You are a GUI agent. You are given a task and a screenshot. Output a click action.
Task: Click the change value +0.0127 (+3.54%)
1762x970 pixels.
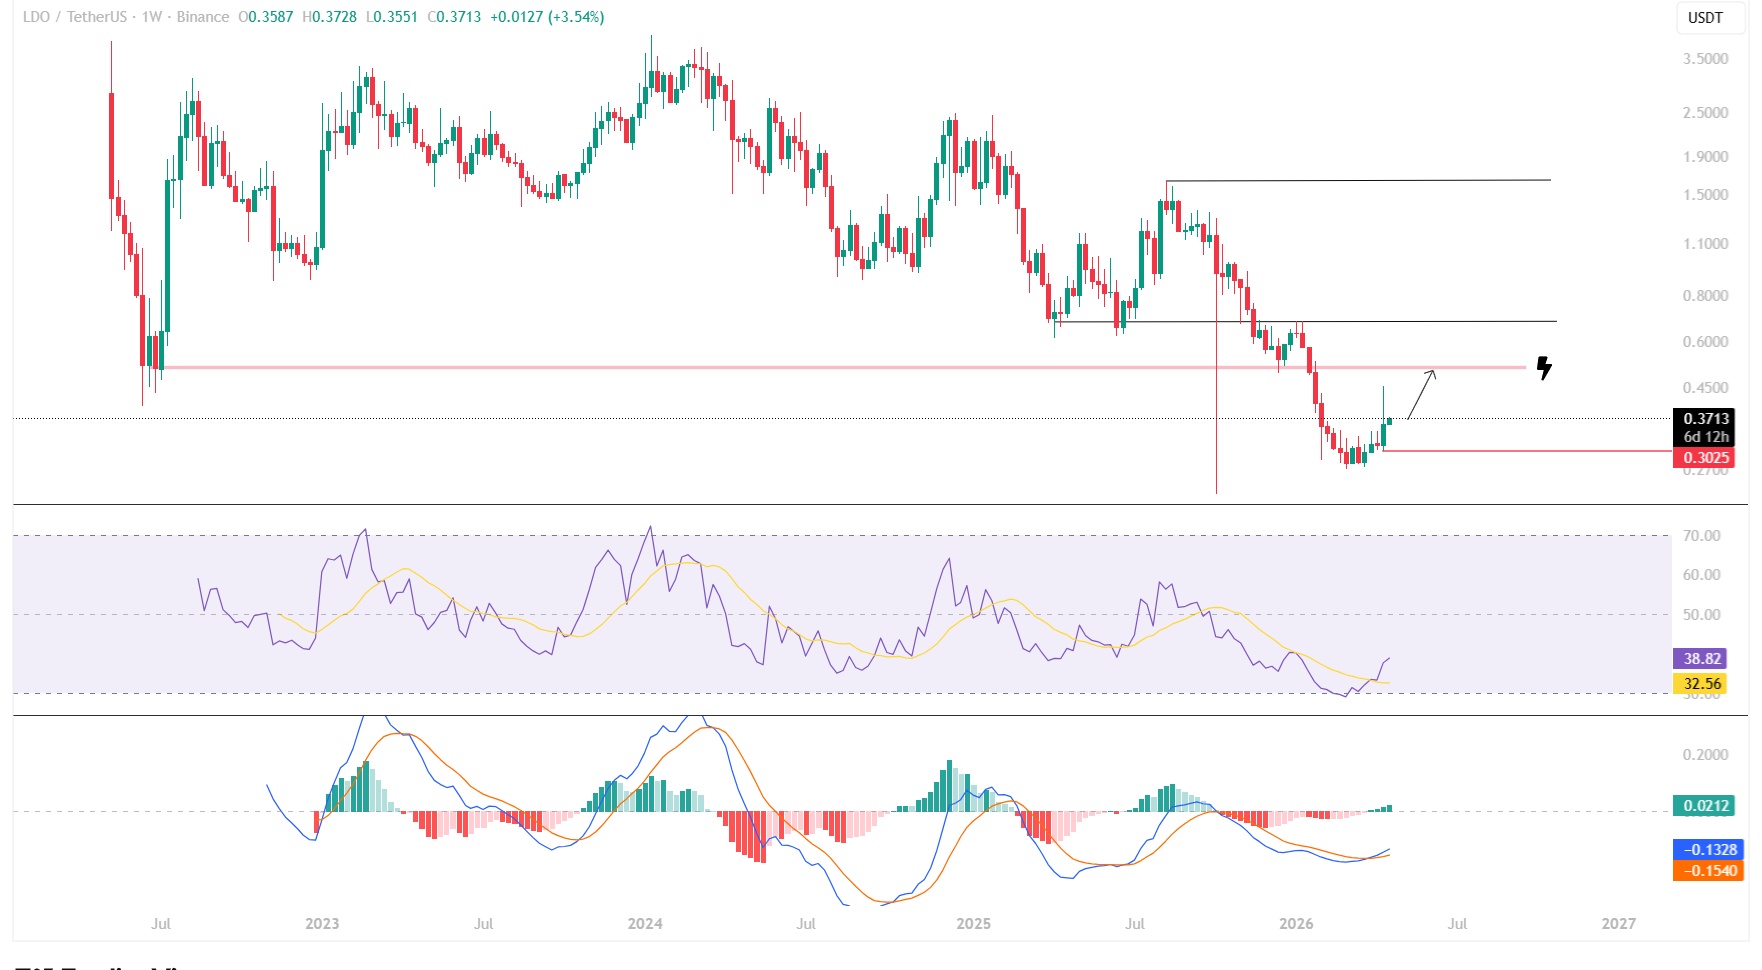pos(547,17)
